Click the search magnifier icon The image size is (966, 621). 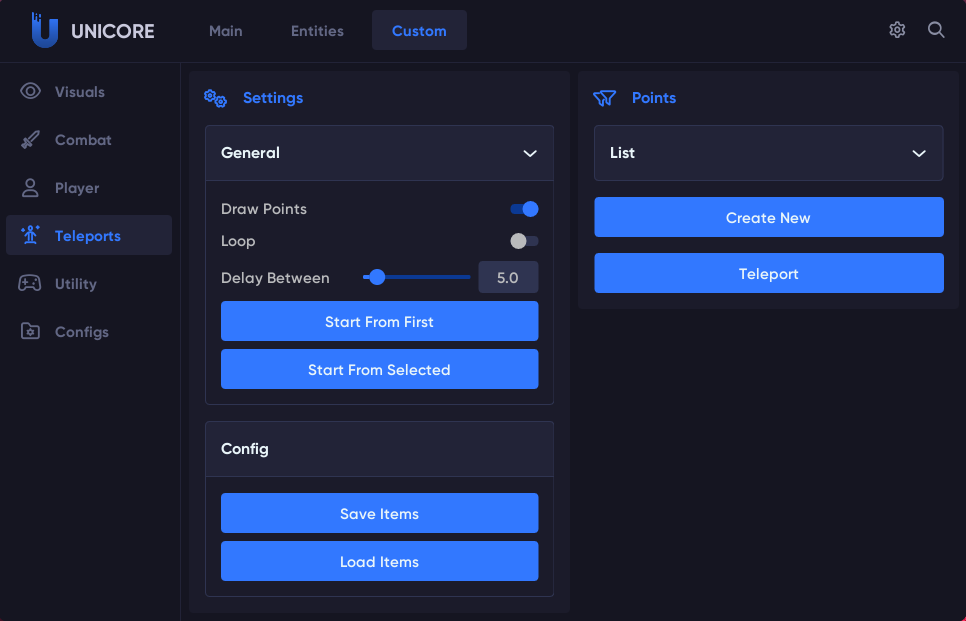pyautogui.click(x=936, y=30)
